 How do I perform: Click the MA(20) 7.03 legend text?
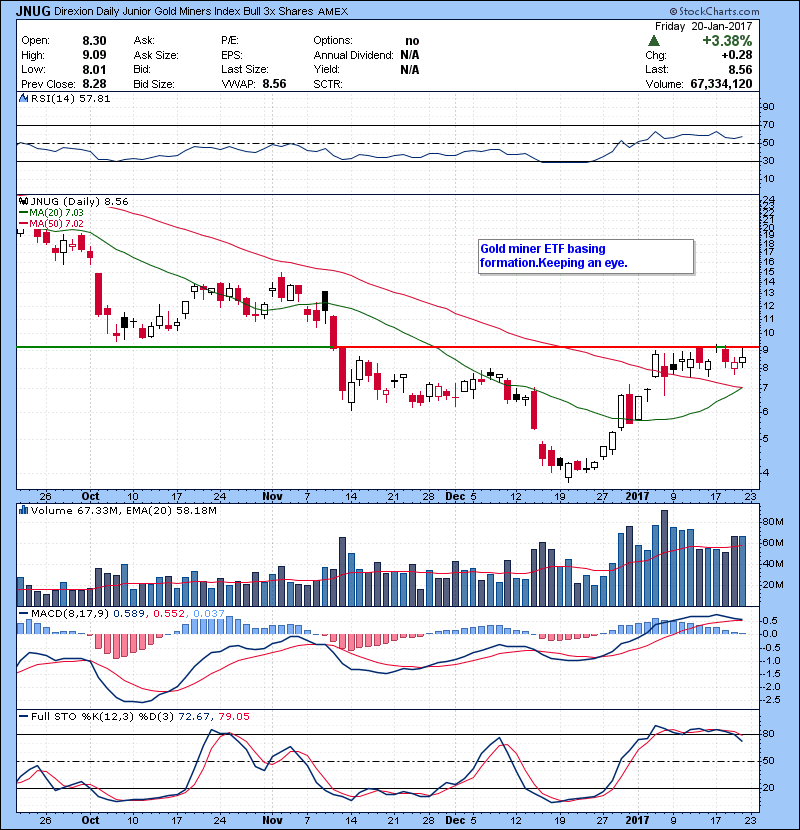[x=56, y=213]
